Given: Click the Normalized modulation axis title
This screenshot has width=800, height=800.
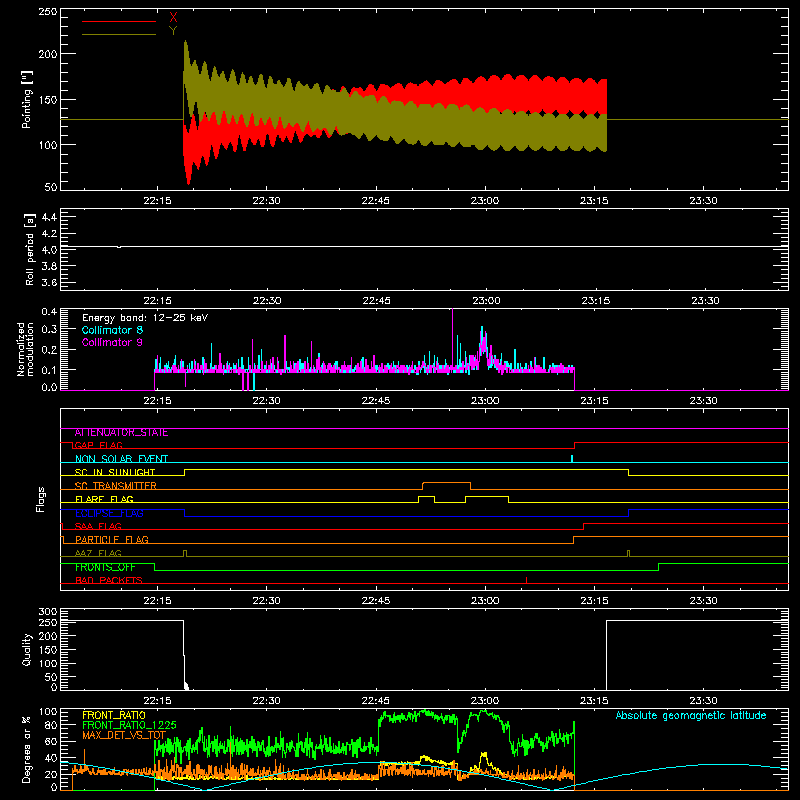Looking at the screenshot, I should click(x=26, y=349).
